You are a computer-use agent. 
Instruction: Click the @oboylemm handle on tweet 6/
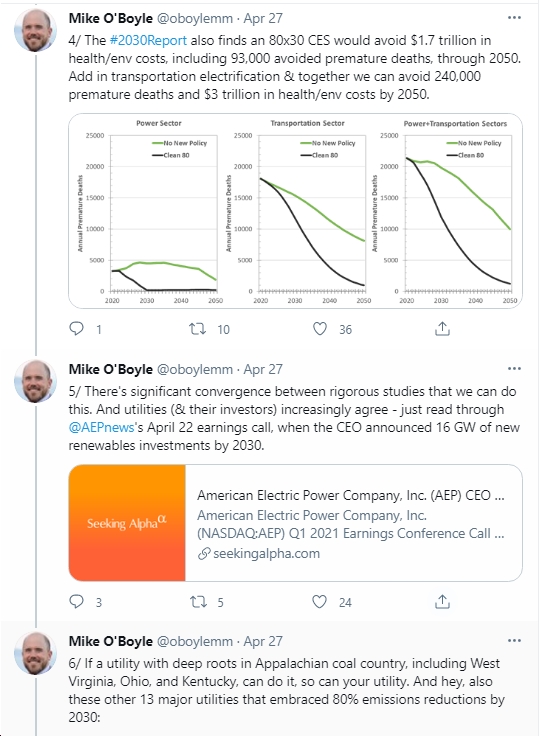195,641
